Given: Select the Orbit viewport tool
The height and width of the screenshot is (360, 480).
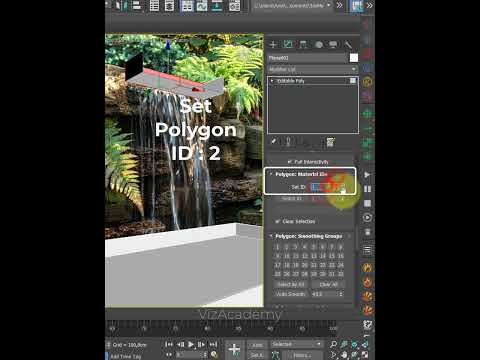Looking at the screenshot, I should click(x=354, y=355).
